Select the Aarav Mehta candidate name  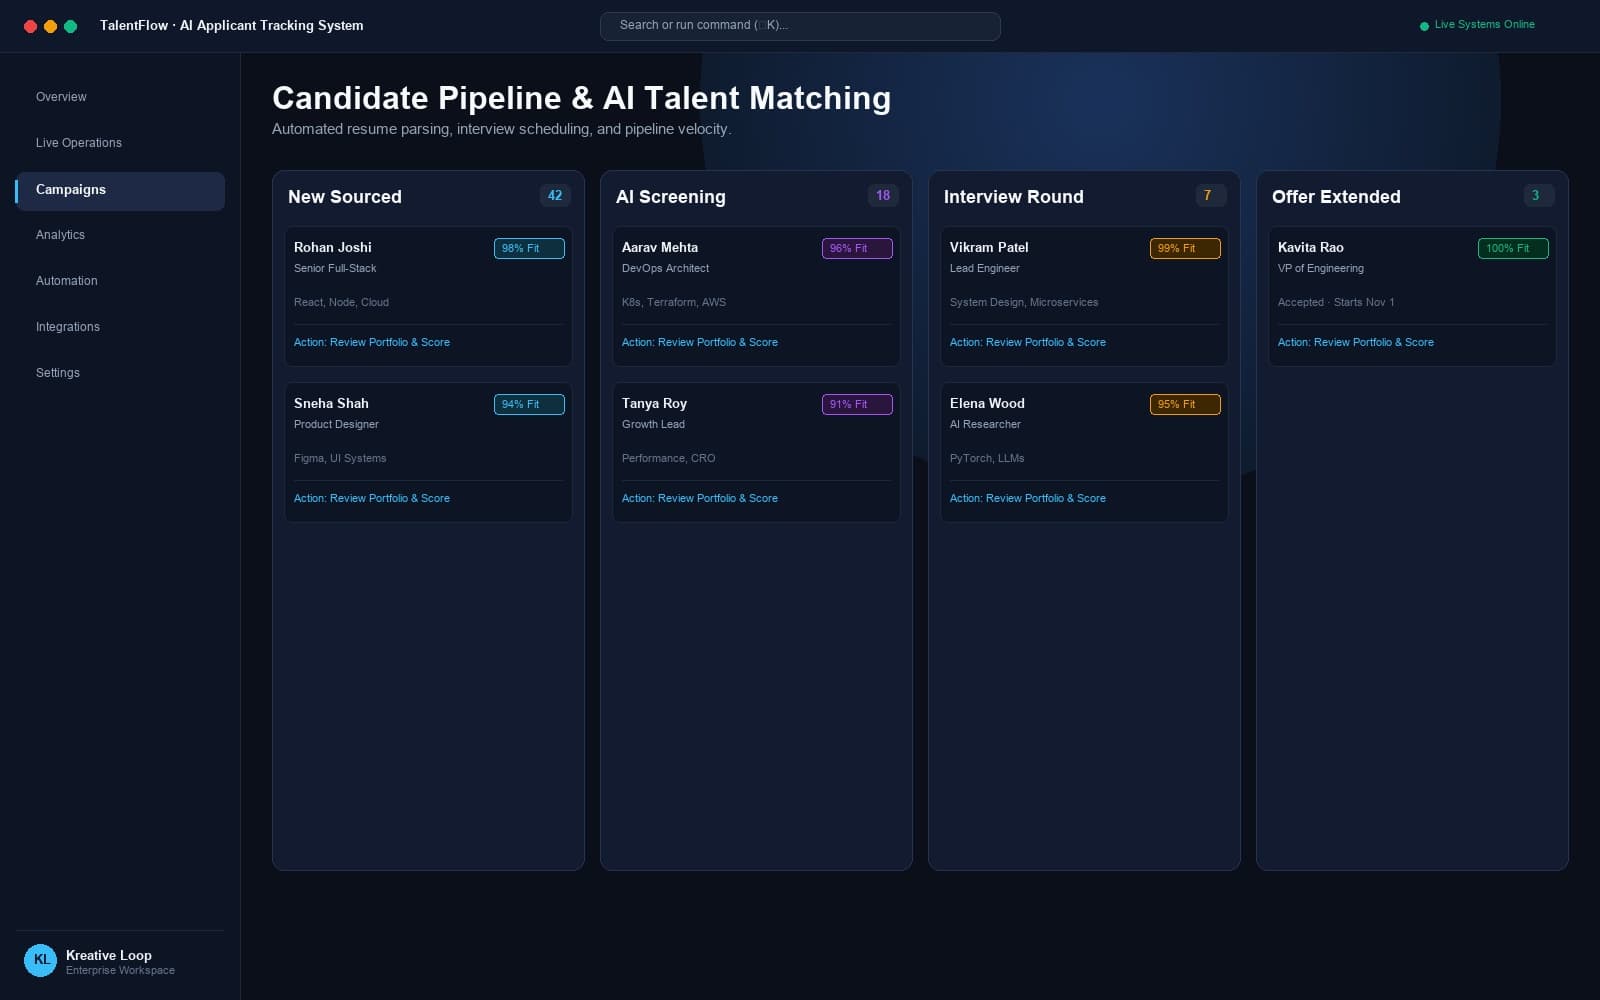[x=660, y=247]
